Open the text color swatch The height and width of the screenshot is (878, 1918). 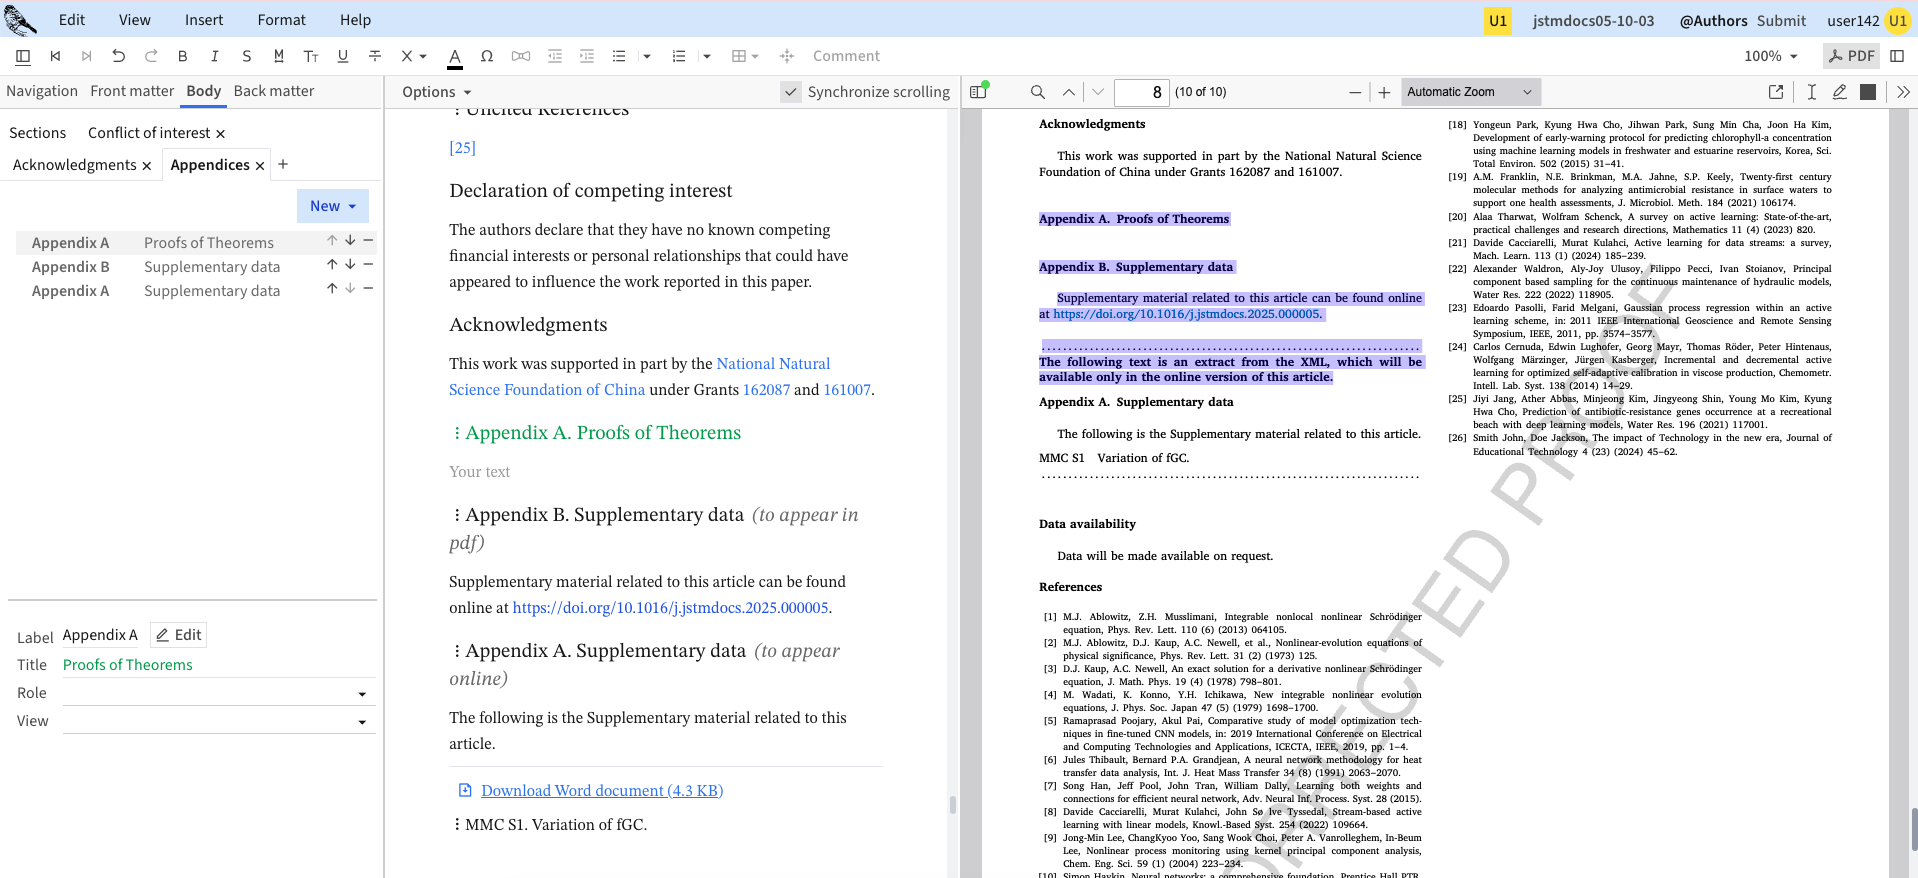455,56
